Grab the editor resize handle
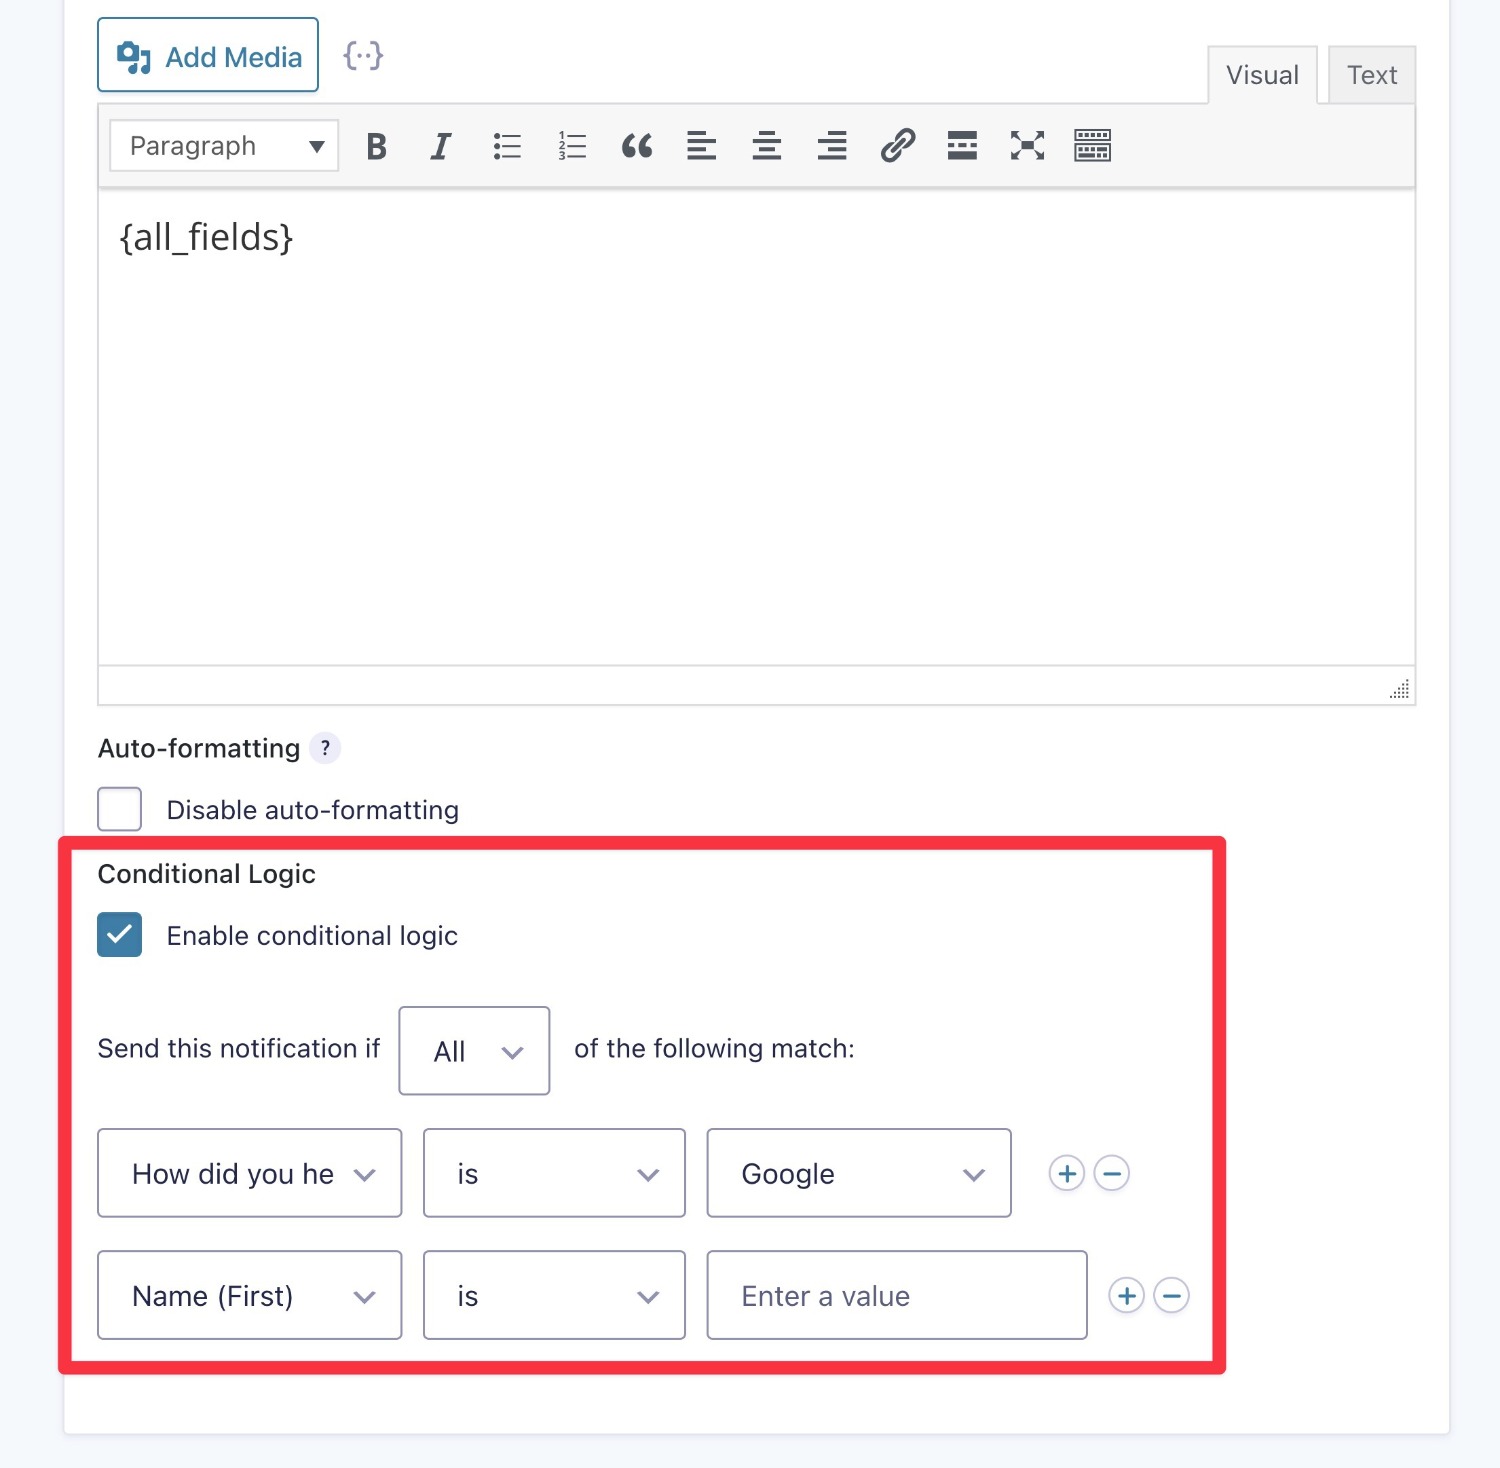This screenshot has width=1500, height=1468. [1400, 689]
